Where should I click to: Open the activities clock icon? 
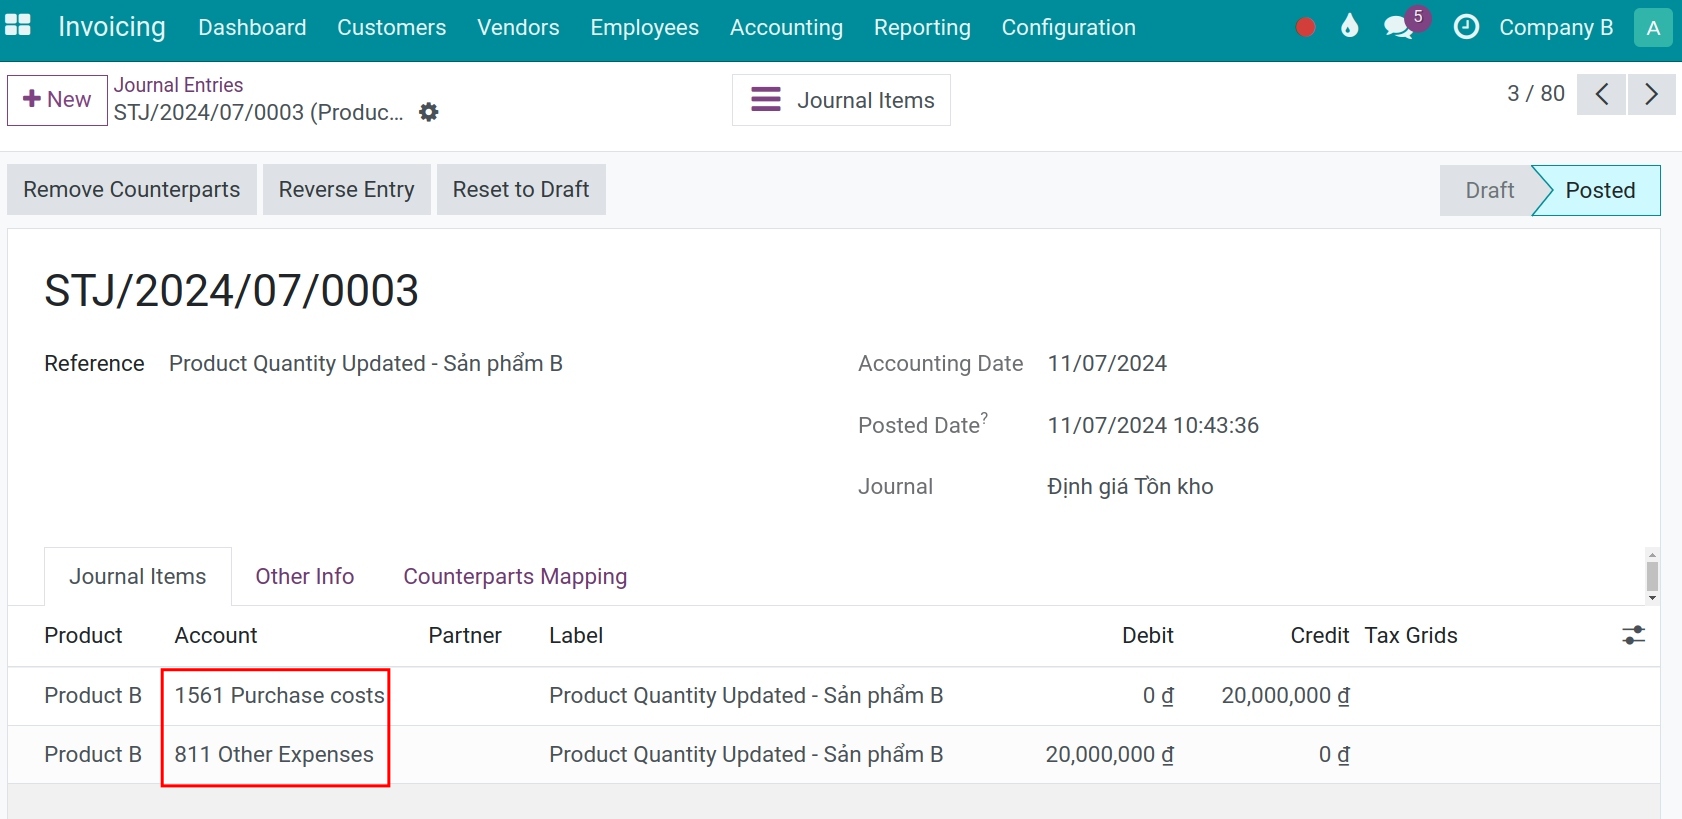point(1466,27)
